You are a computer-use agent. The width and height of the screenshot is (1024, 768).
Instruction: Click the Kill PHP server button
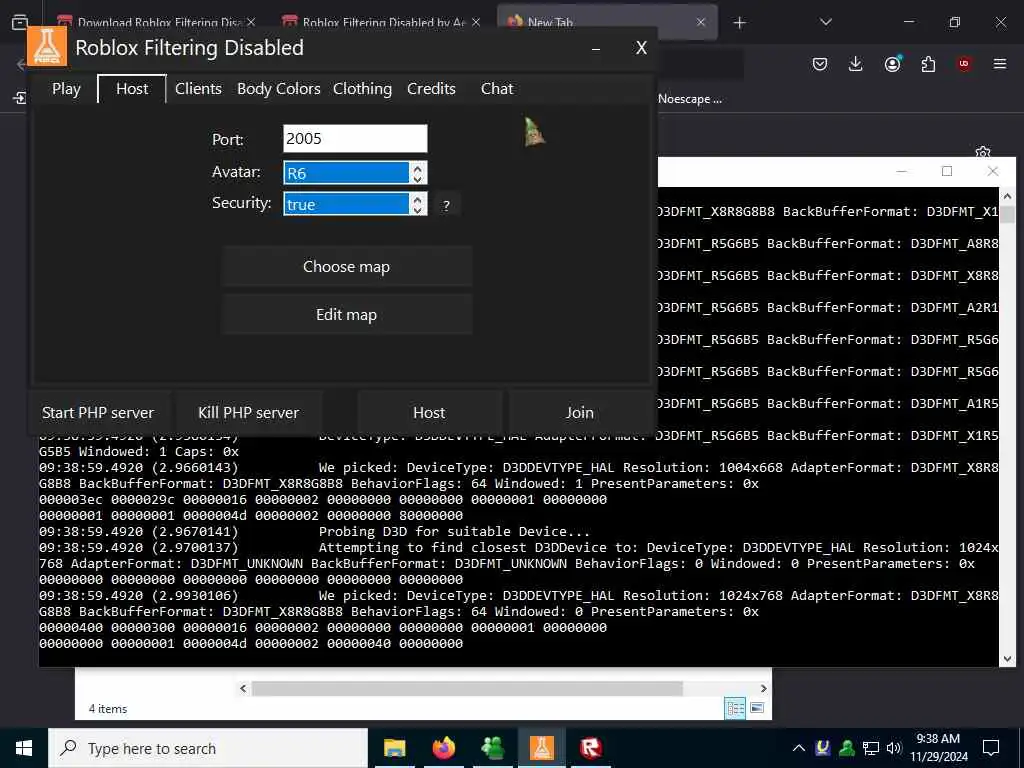point(248,413)
